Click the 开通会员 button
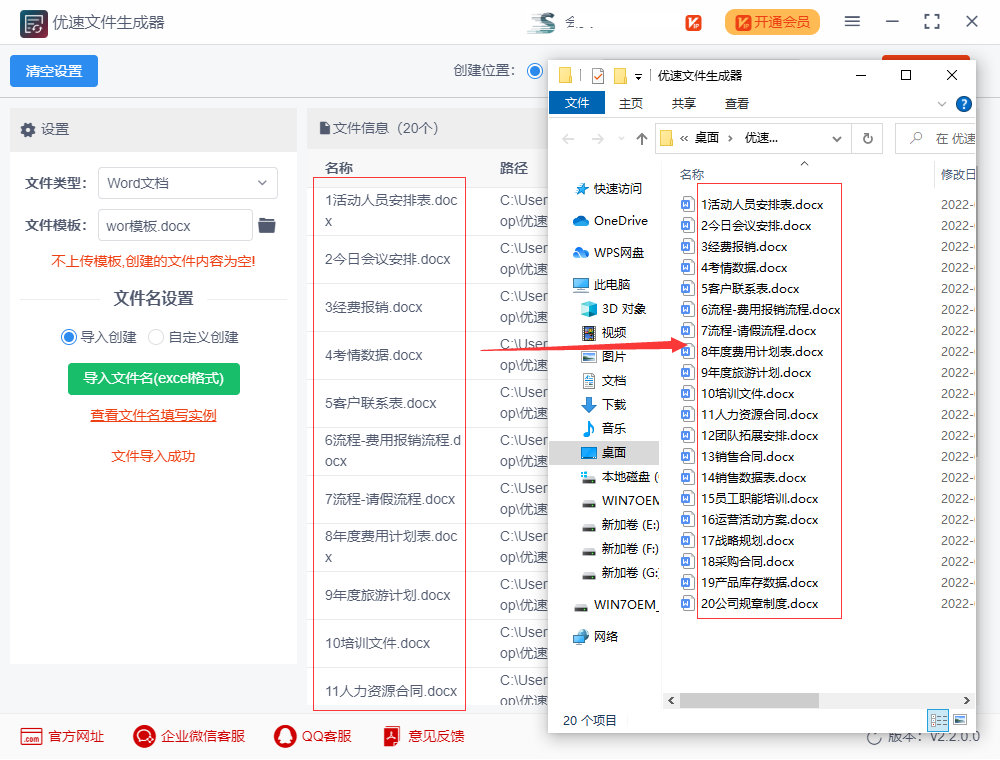1000x760 pixels. tap(772, 22)
